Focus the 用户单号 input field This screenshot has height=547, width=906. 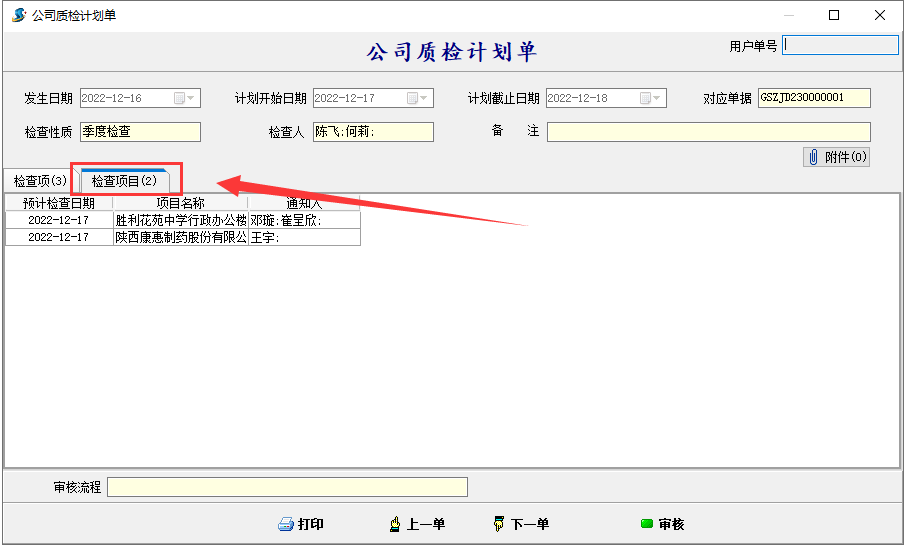(x=841, y=45)
